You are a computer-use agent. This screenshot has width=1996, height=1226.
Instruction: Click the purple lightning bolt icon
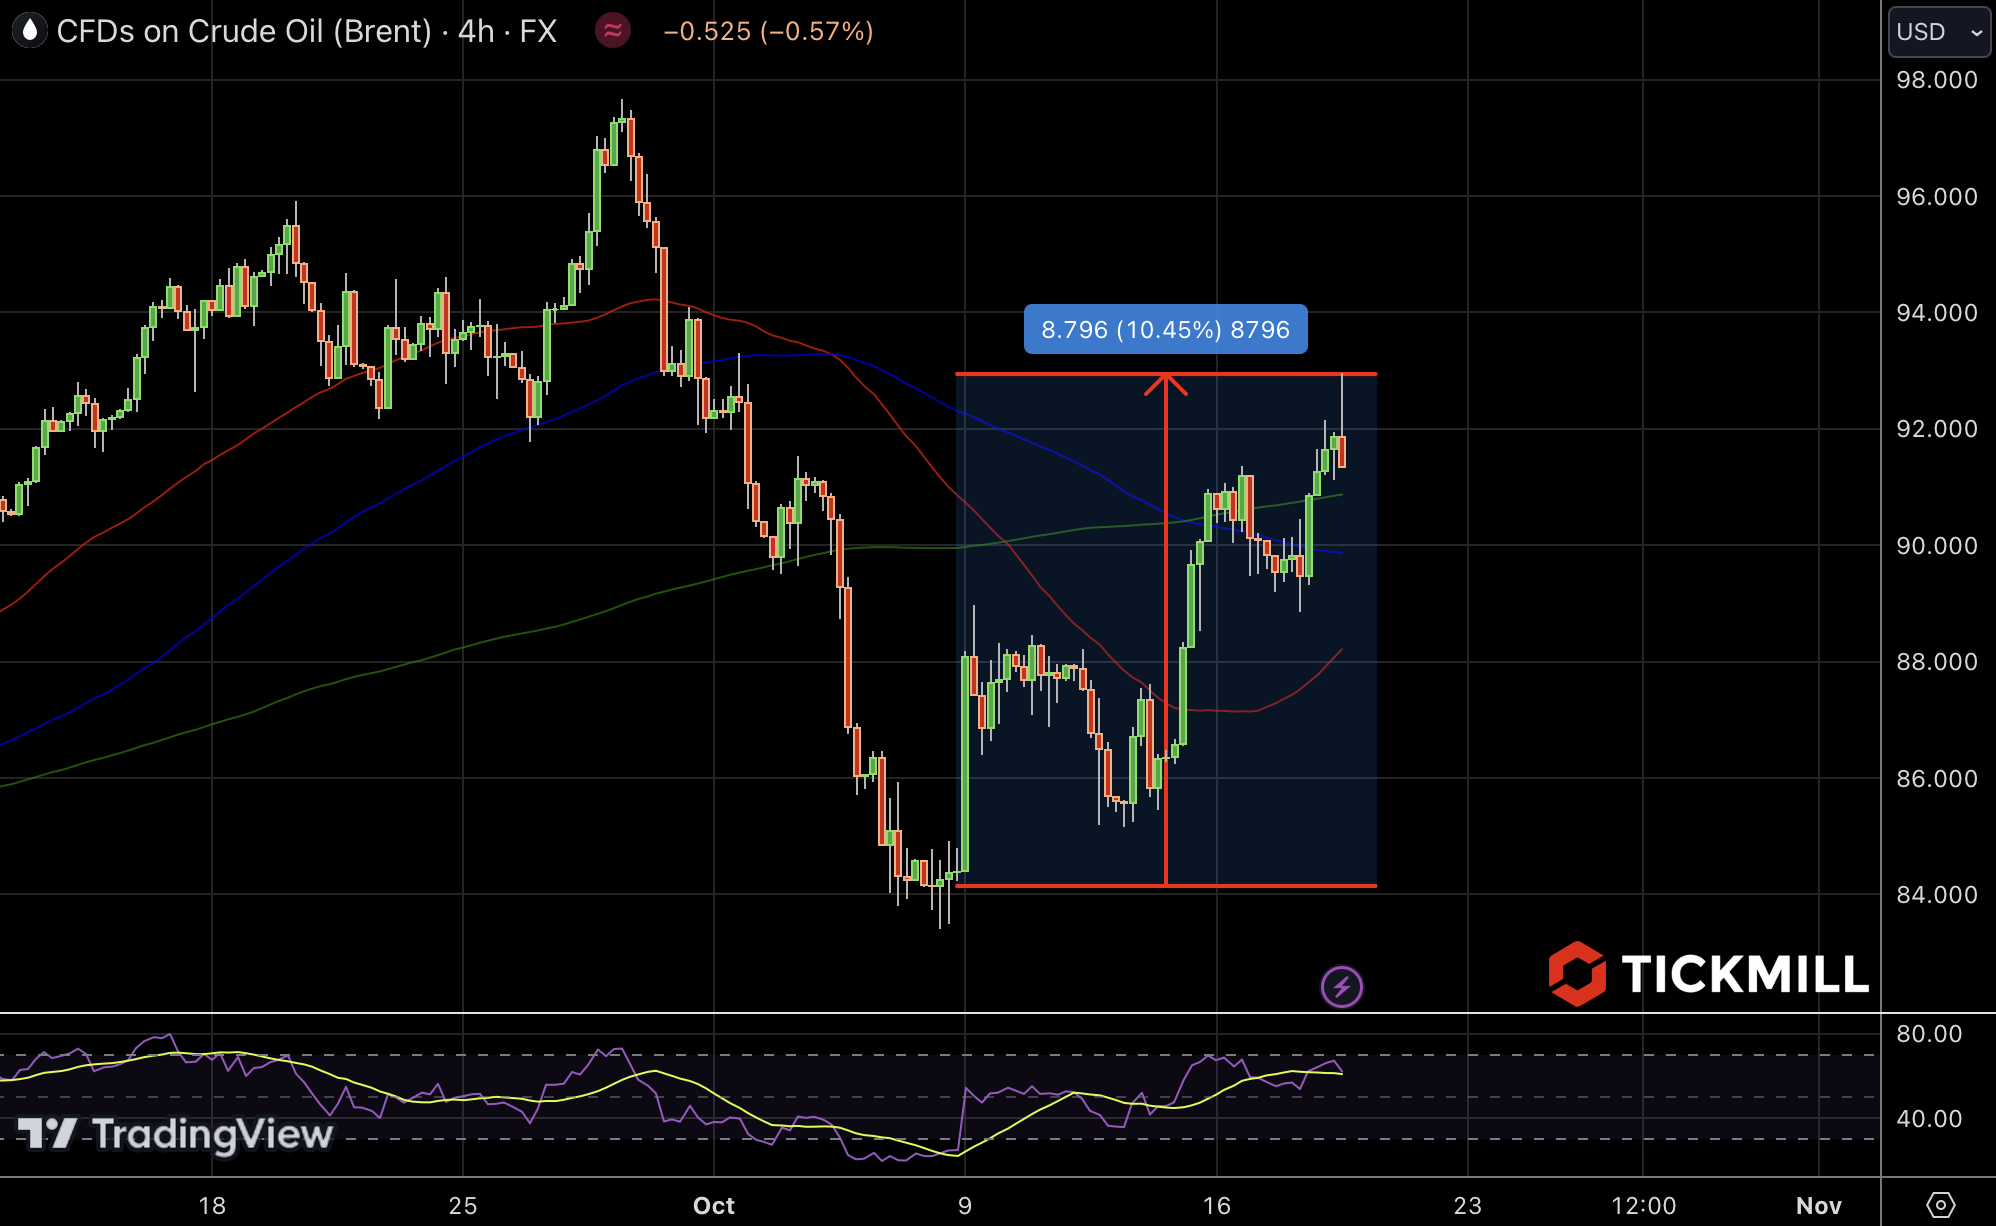1341,987
